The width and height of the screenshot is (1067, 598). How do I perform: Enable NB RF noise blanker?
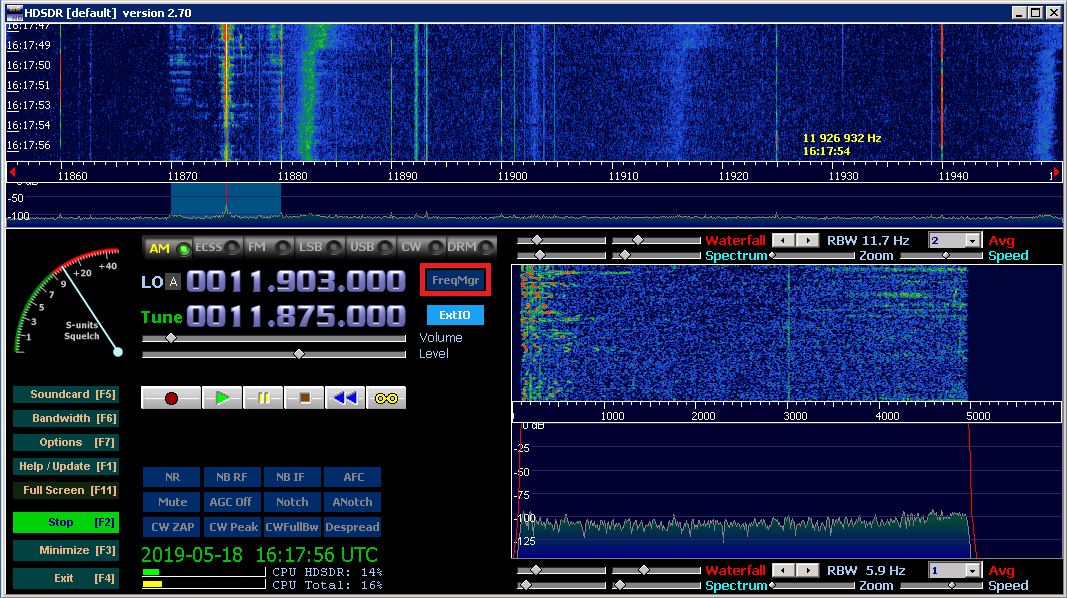point(231,478)
